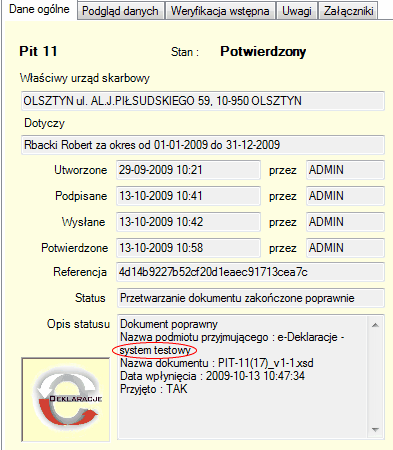Select the Podpisane date field

[188, 196]
